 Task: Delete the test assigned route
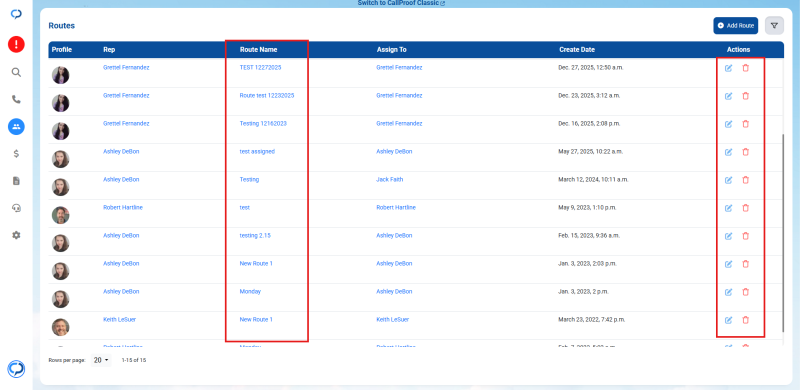745,152
